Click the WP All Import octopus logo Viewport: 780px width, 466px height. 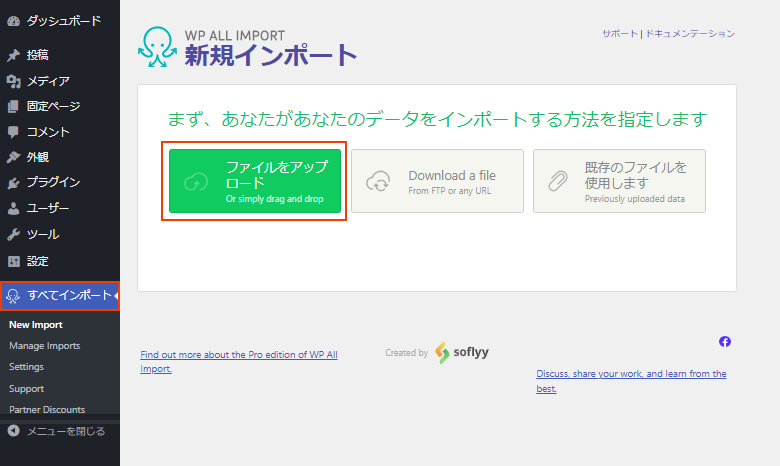pyautogui.click(x=156, y=46)
